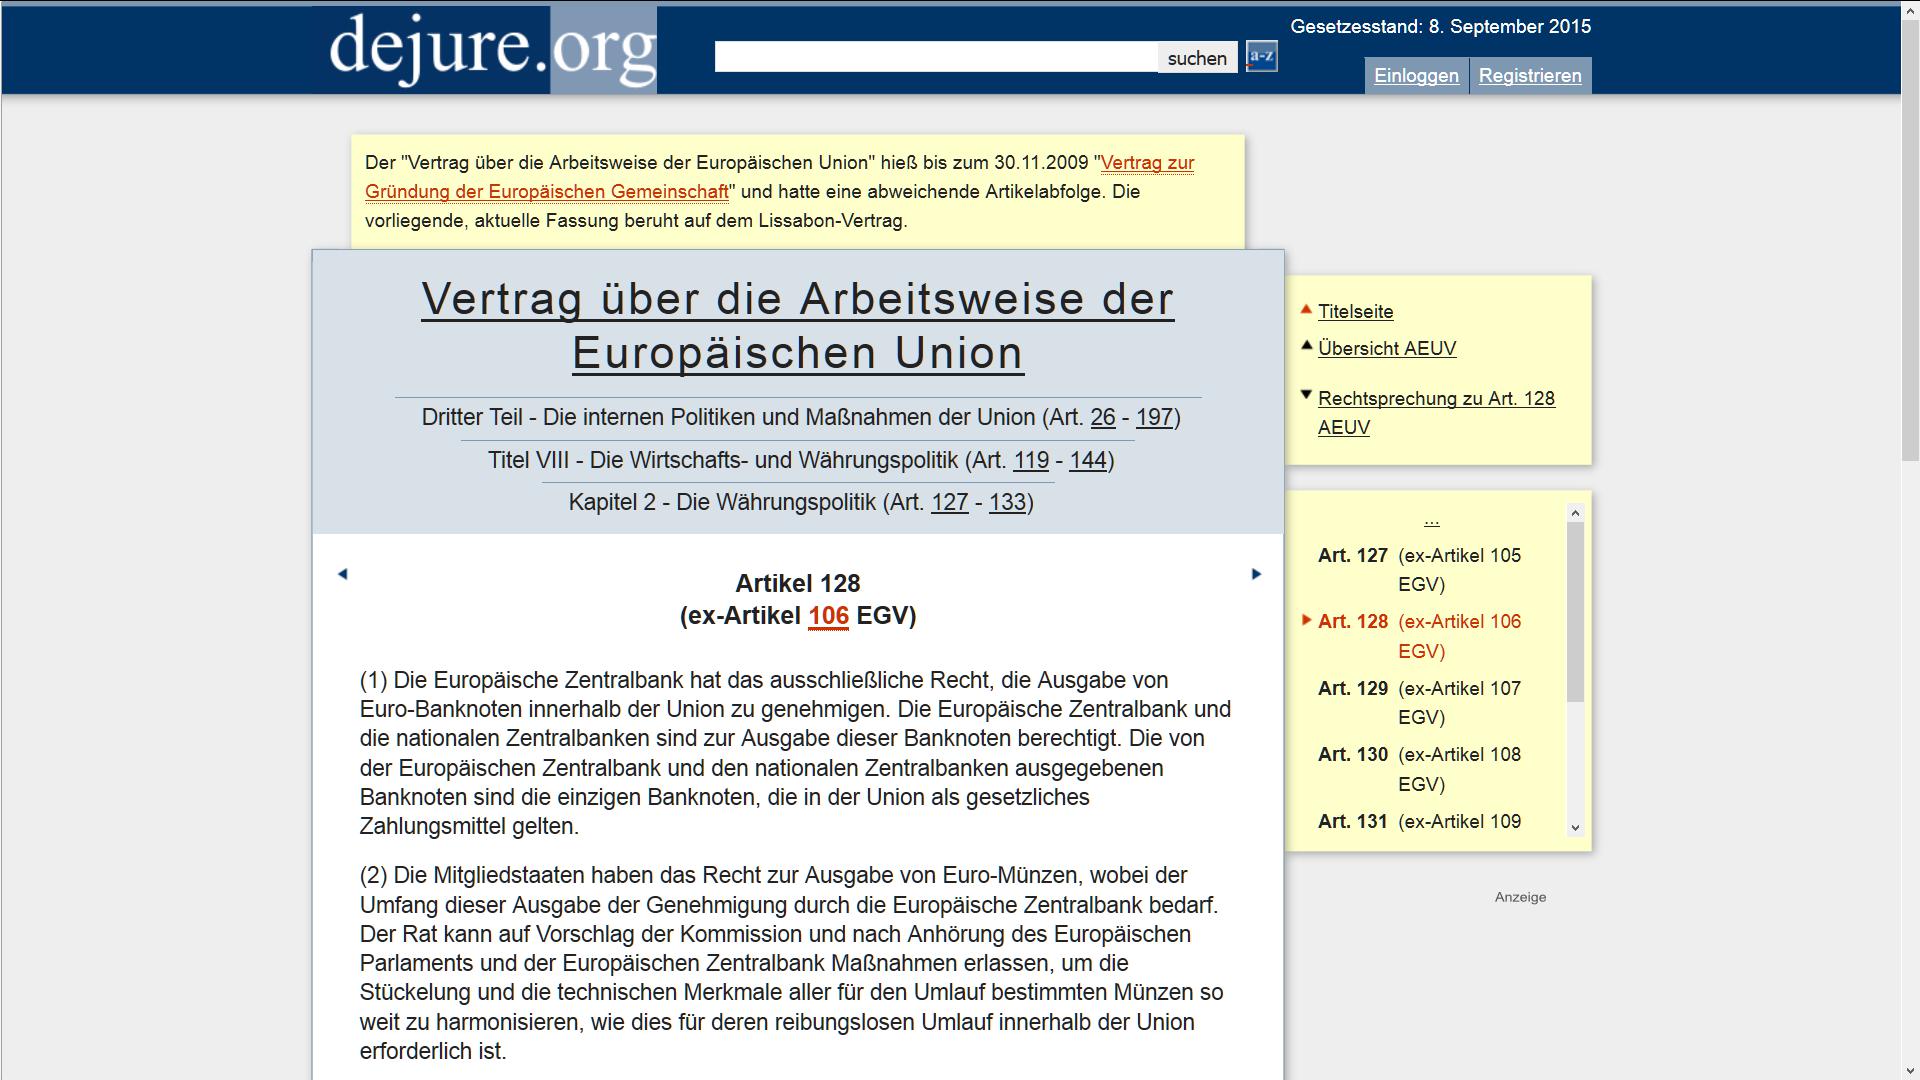Select Art. 130 in article list

1352,755
